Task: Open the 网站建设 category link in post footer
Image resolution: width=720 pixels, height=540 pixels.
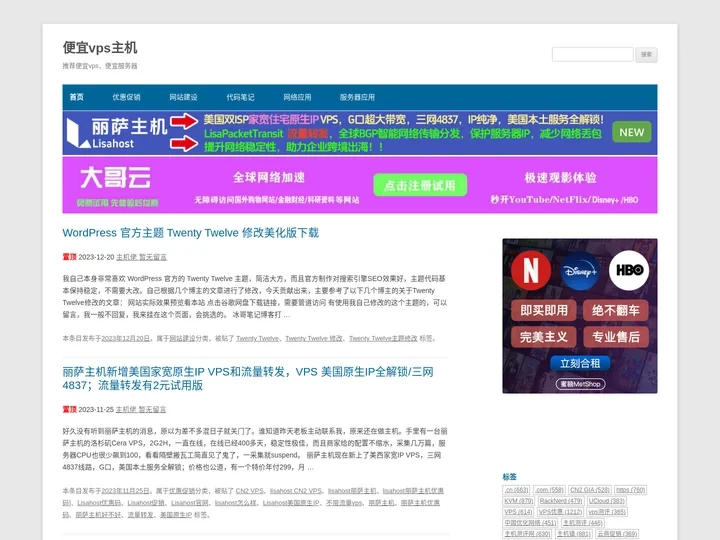Action: point(183,338)
